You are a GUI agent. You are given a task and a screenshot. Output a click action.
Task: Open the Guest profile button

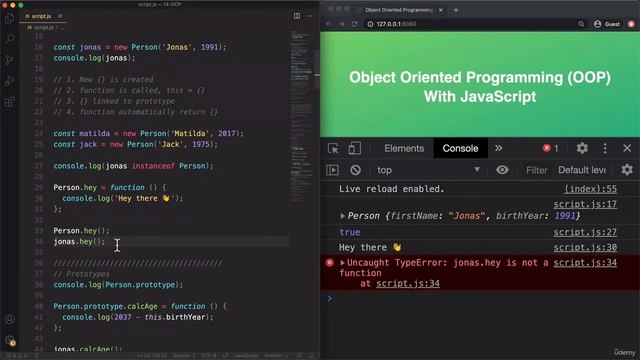tap(607, 24)
